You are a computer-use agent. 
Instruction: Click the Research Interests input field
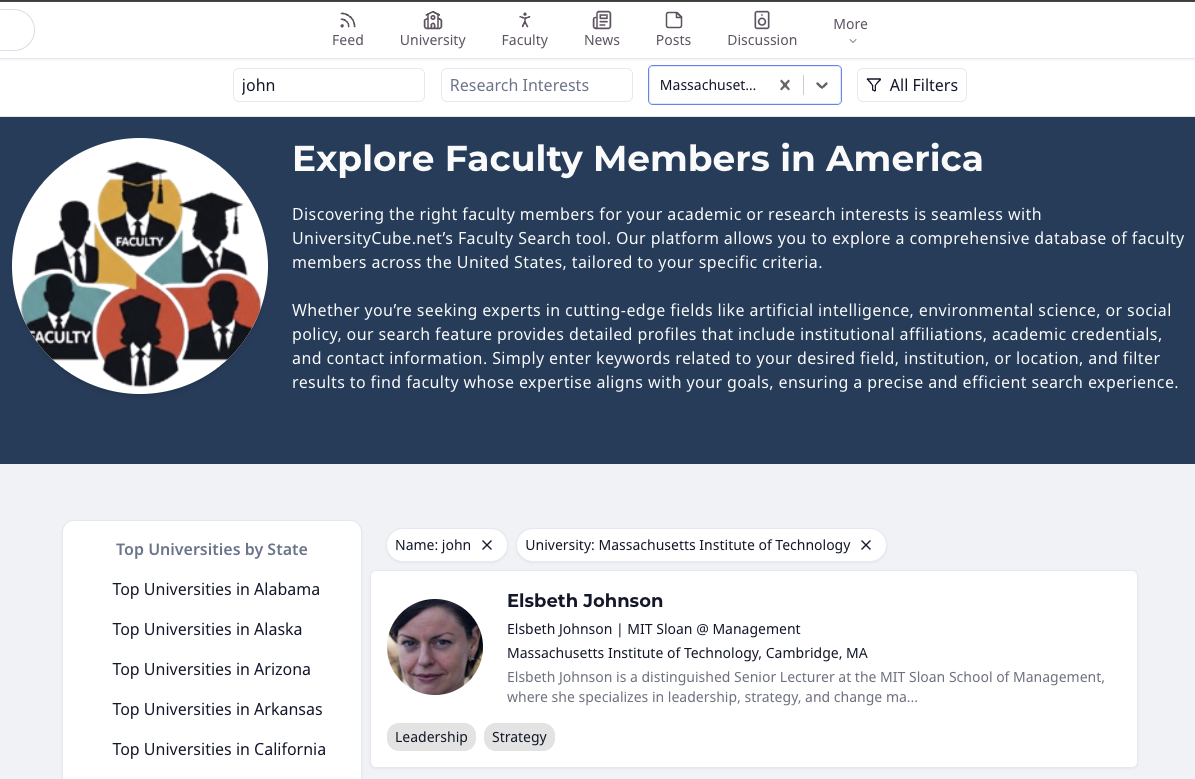tap(537, 85)
